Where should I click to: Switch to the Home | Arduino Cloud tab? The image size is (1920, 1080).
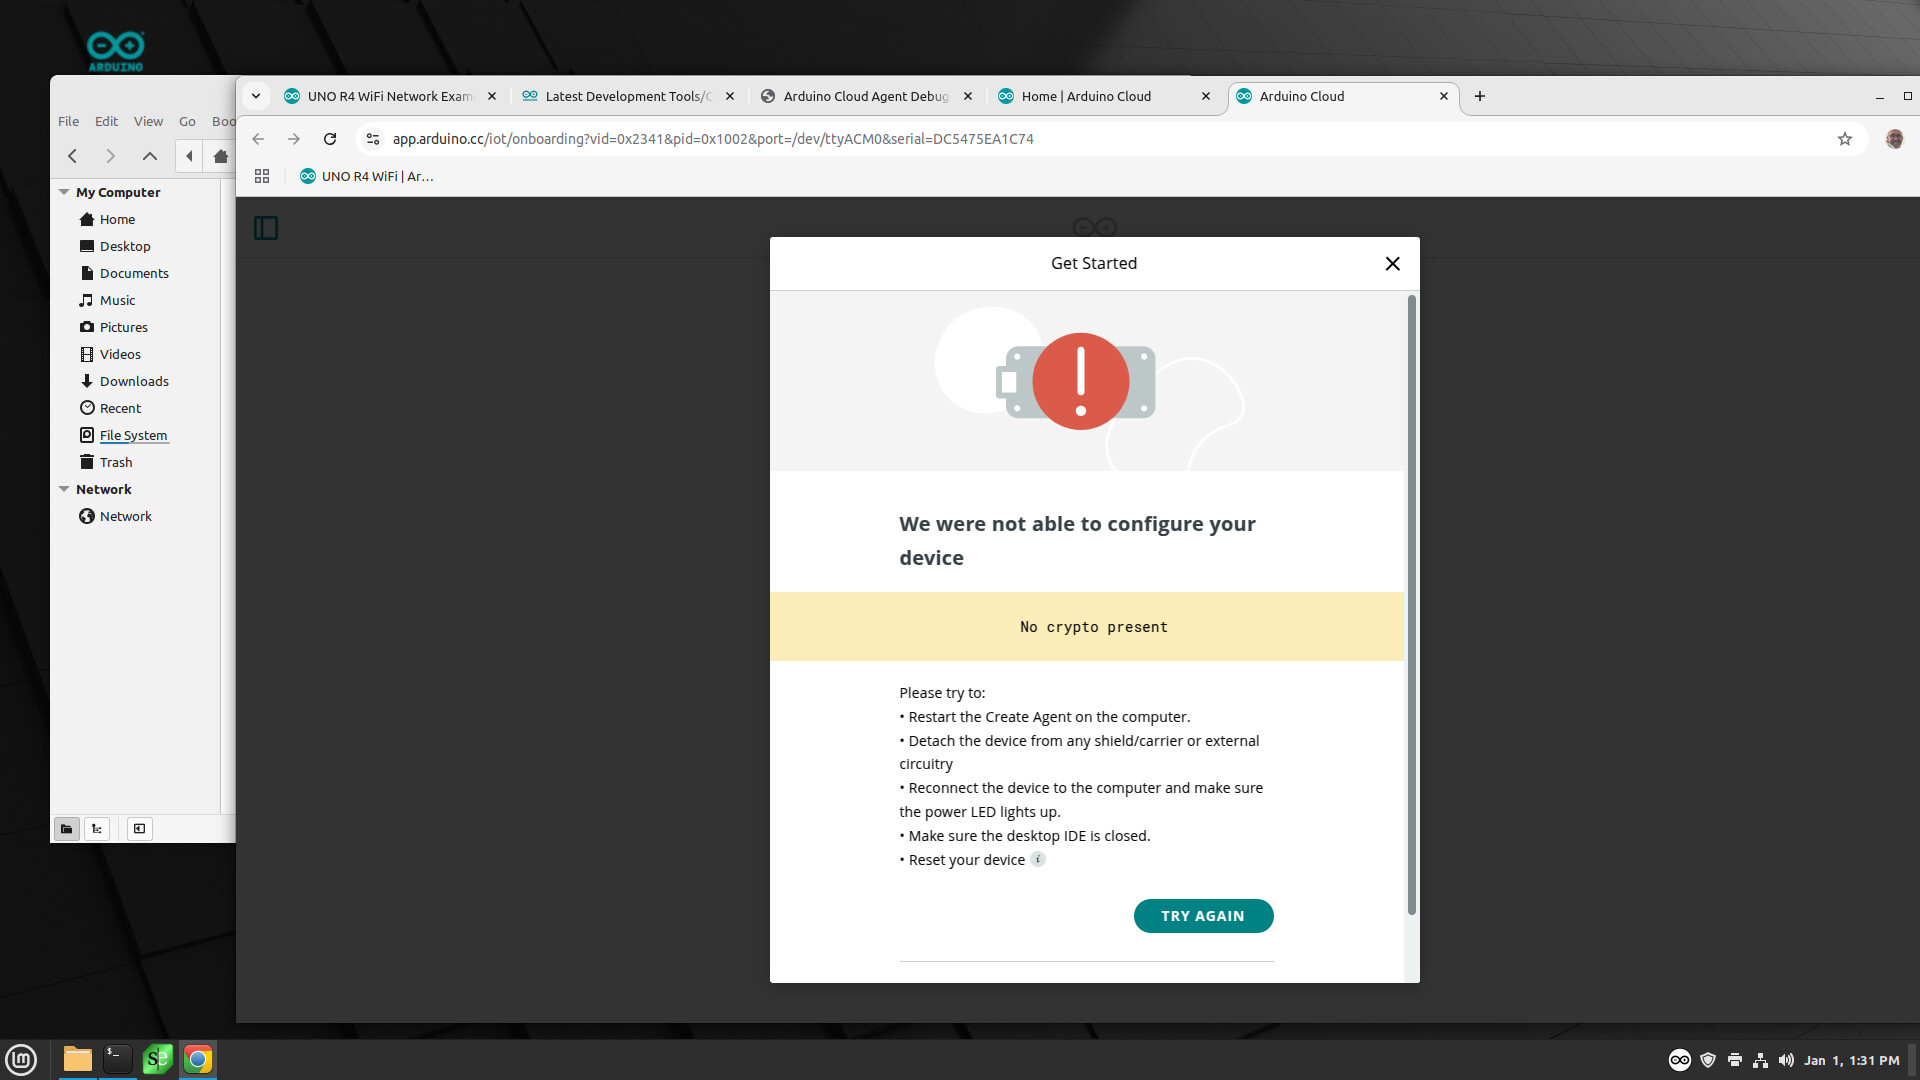point(1090,96)
